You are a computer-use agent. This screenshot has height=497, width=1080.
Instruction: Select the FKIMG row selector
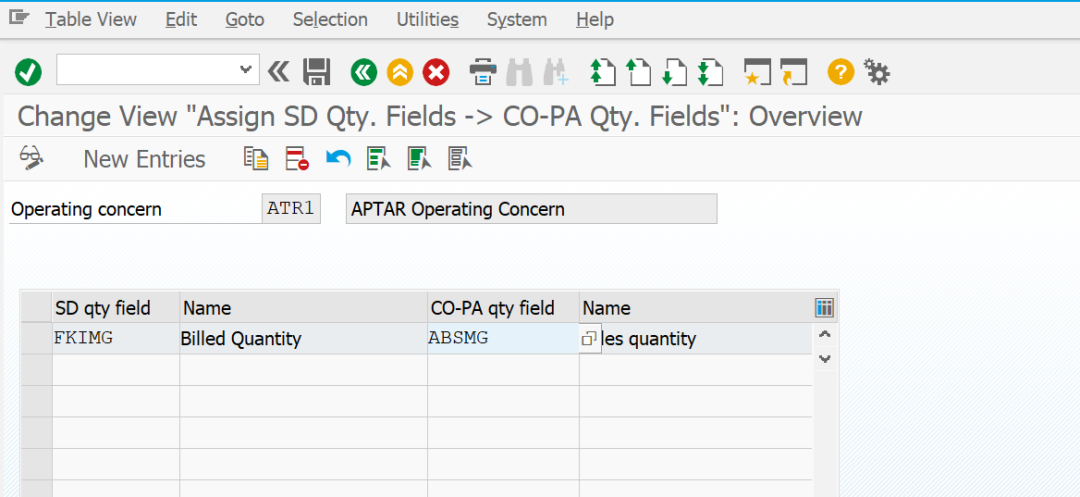click(x=36, y=339)
